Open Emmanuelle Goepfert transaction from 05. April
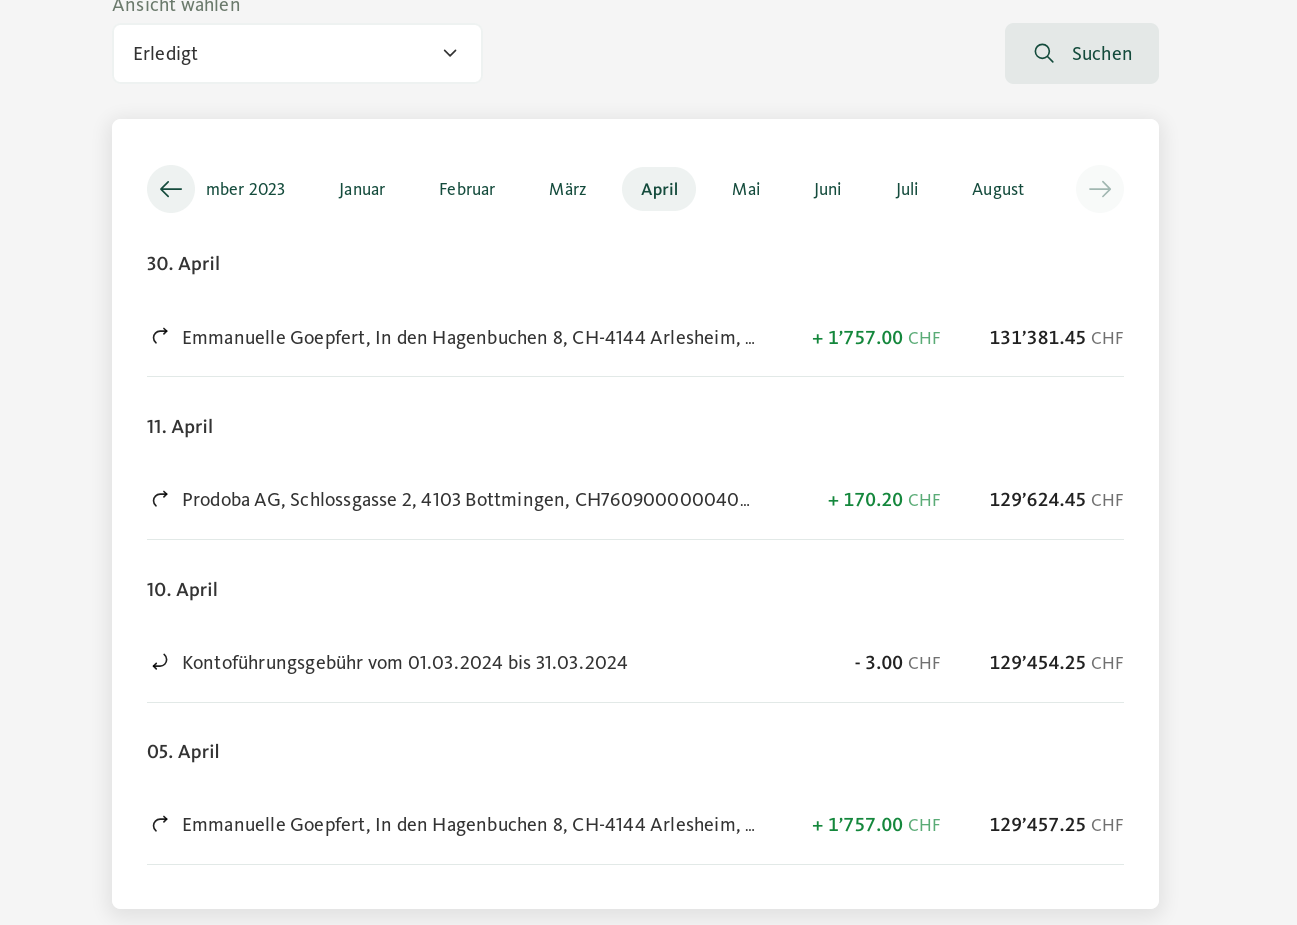 point(635,825)
